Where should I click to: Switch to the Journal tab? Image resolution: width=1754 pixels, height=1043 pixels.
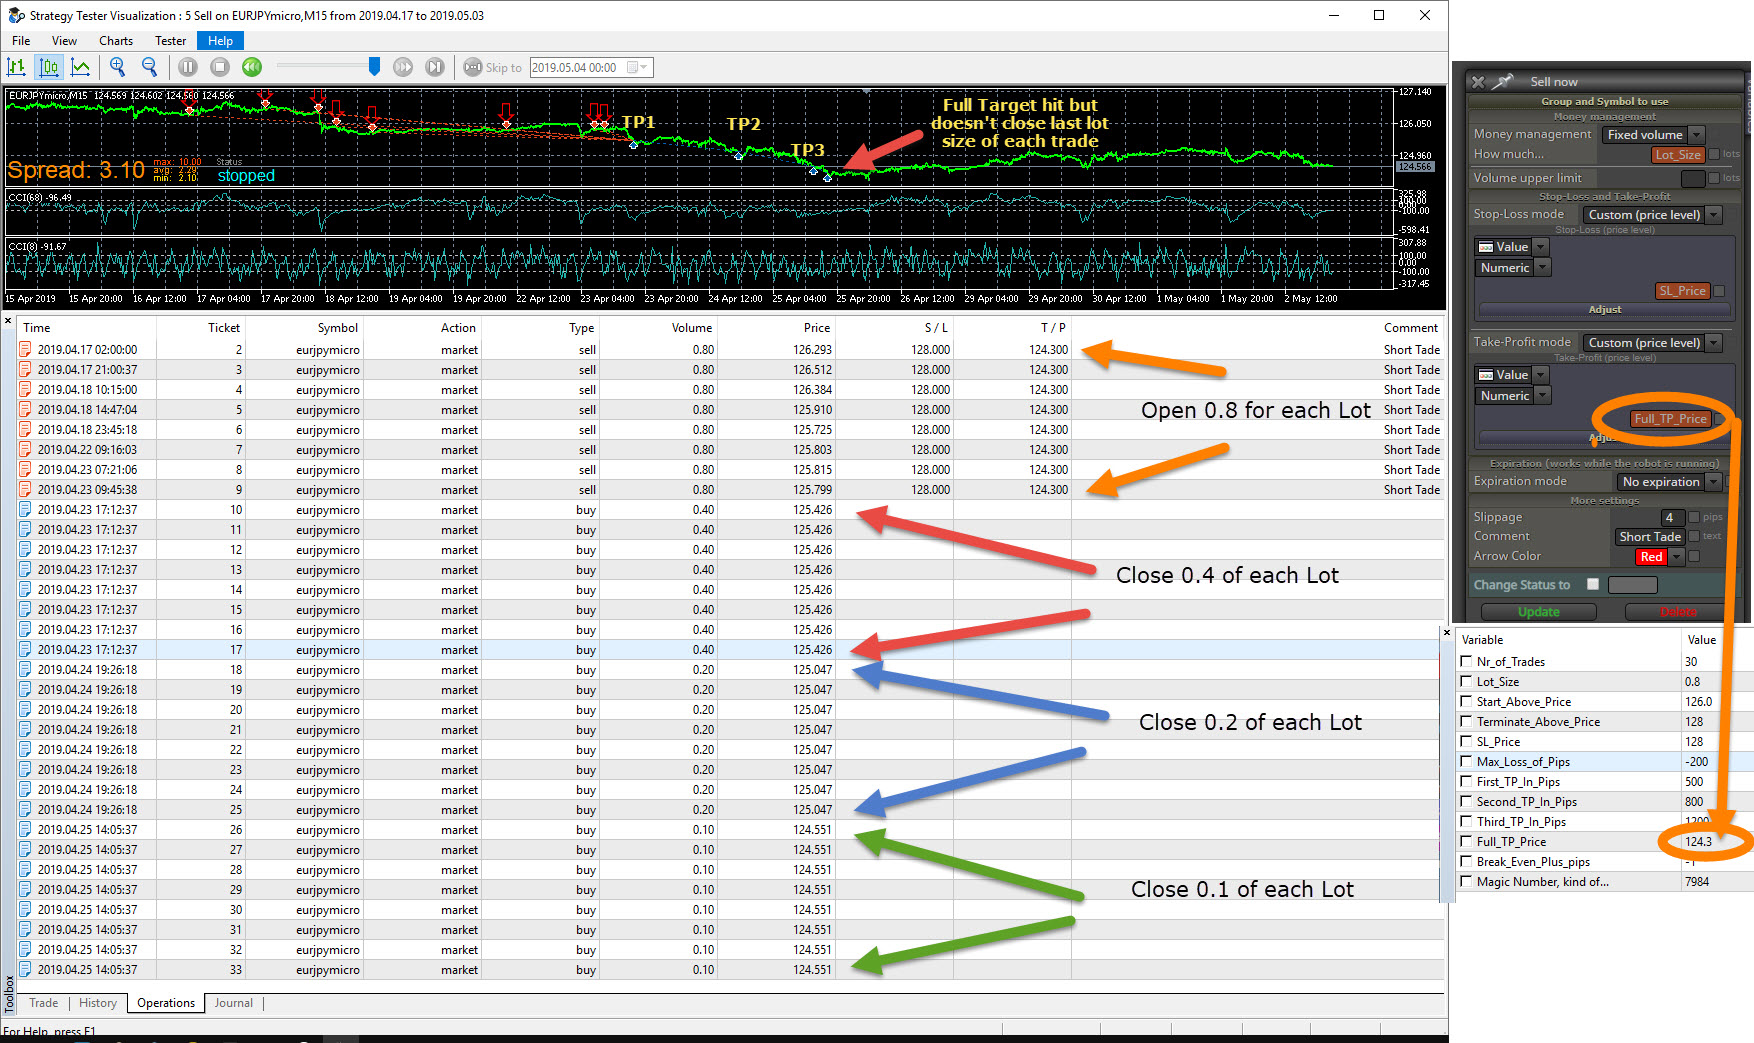point(233,1003)
